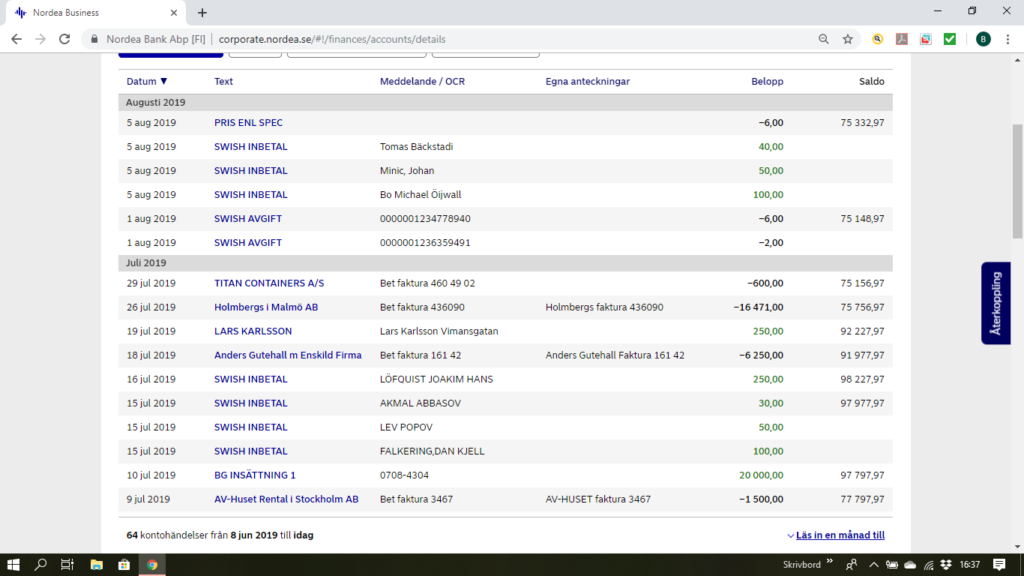
Task: Sort by the Text column header
Action: coord(223,82)
